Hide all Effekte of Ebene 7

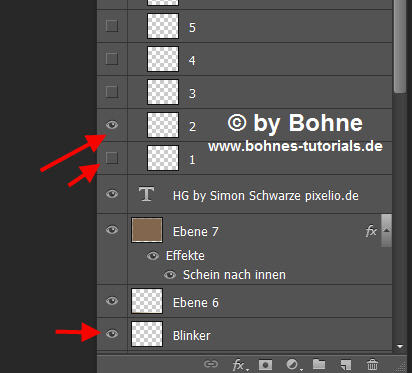tap(153, 256)
